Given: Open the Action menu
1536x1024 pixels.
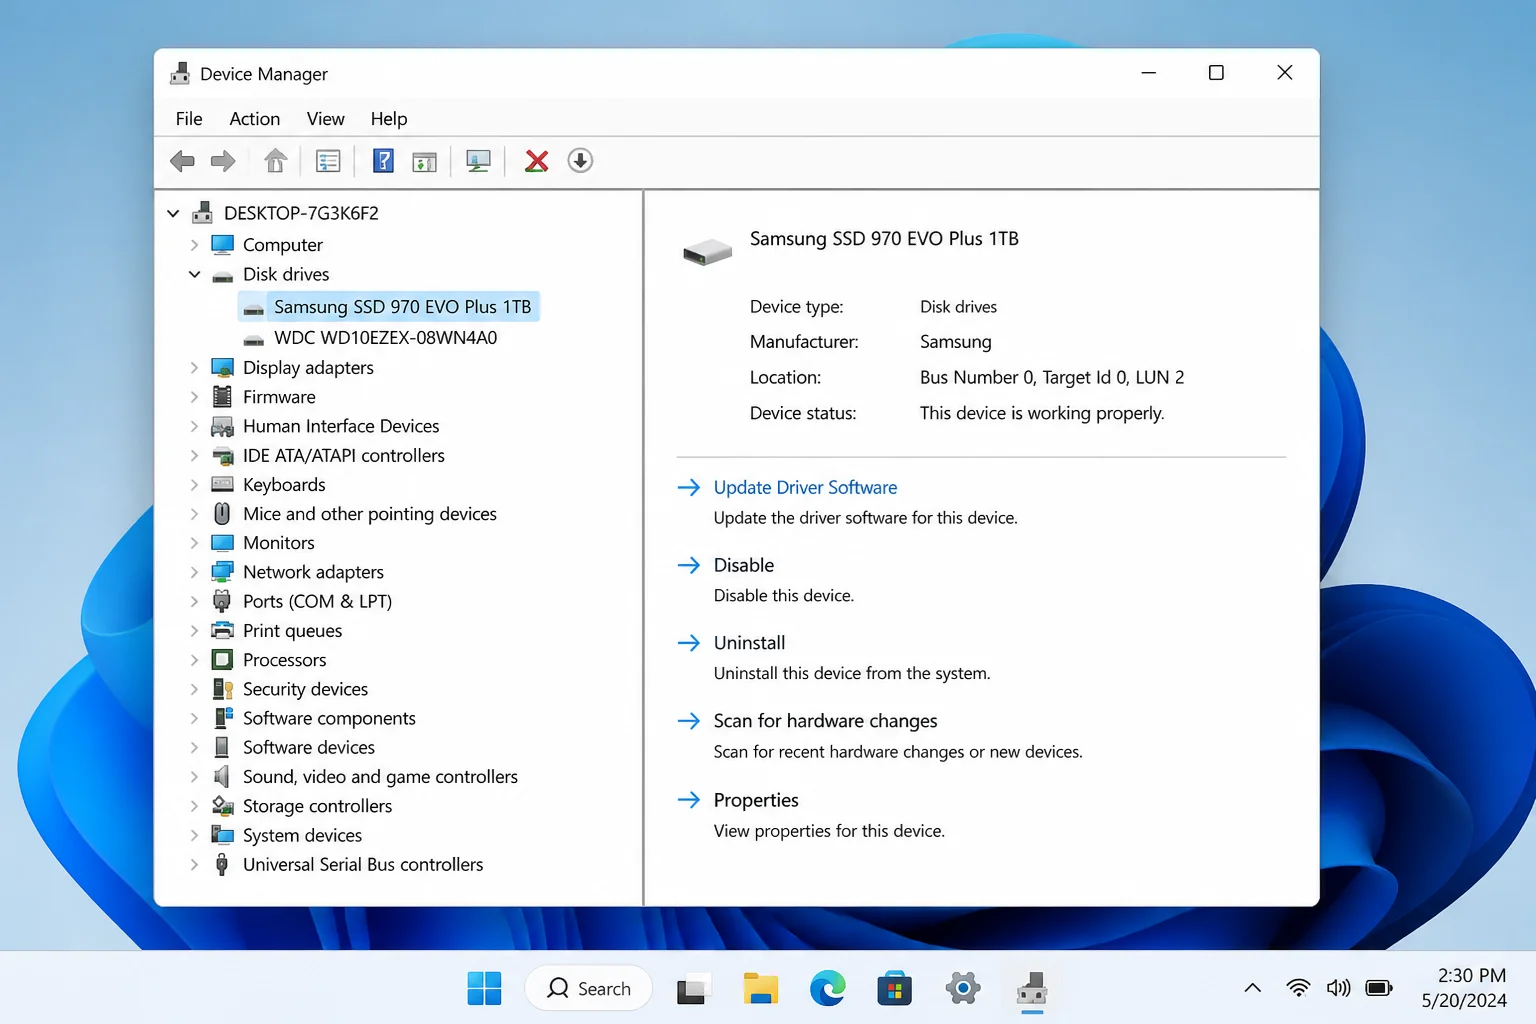Looking at the screenshot, I should click(255, 119).
